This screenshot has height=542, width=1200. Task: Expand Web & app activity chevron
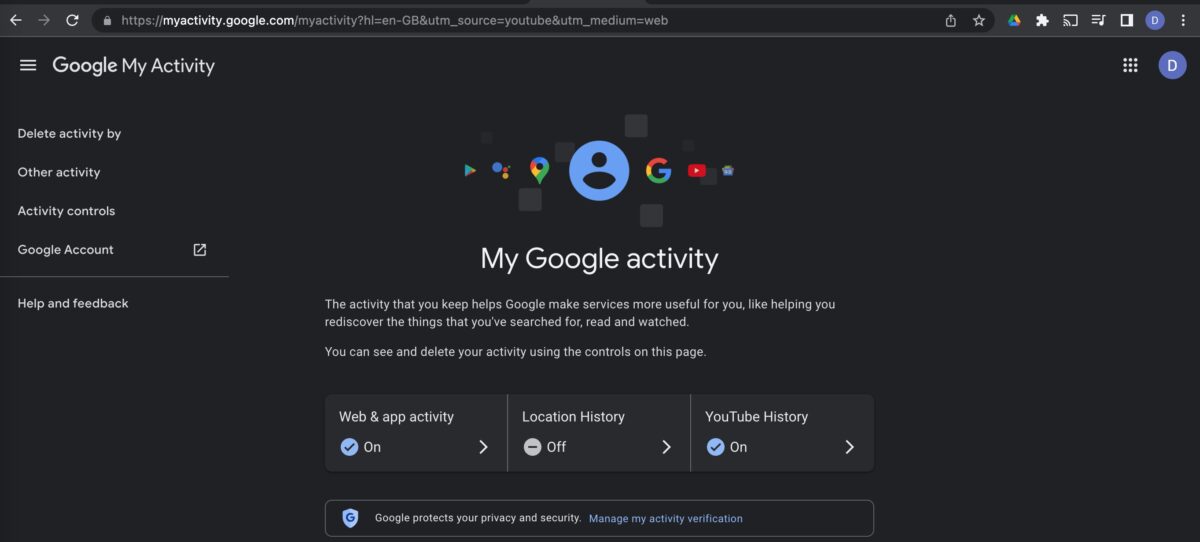pos(483,447)
